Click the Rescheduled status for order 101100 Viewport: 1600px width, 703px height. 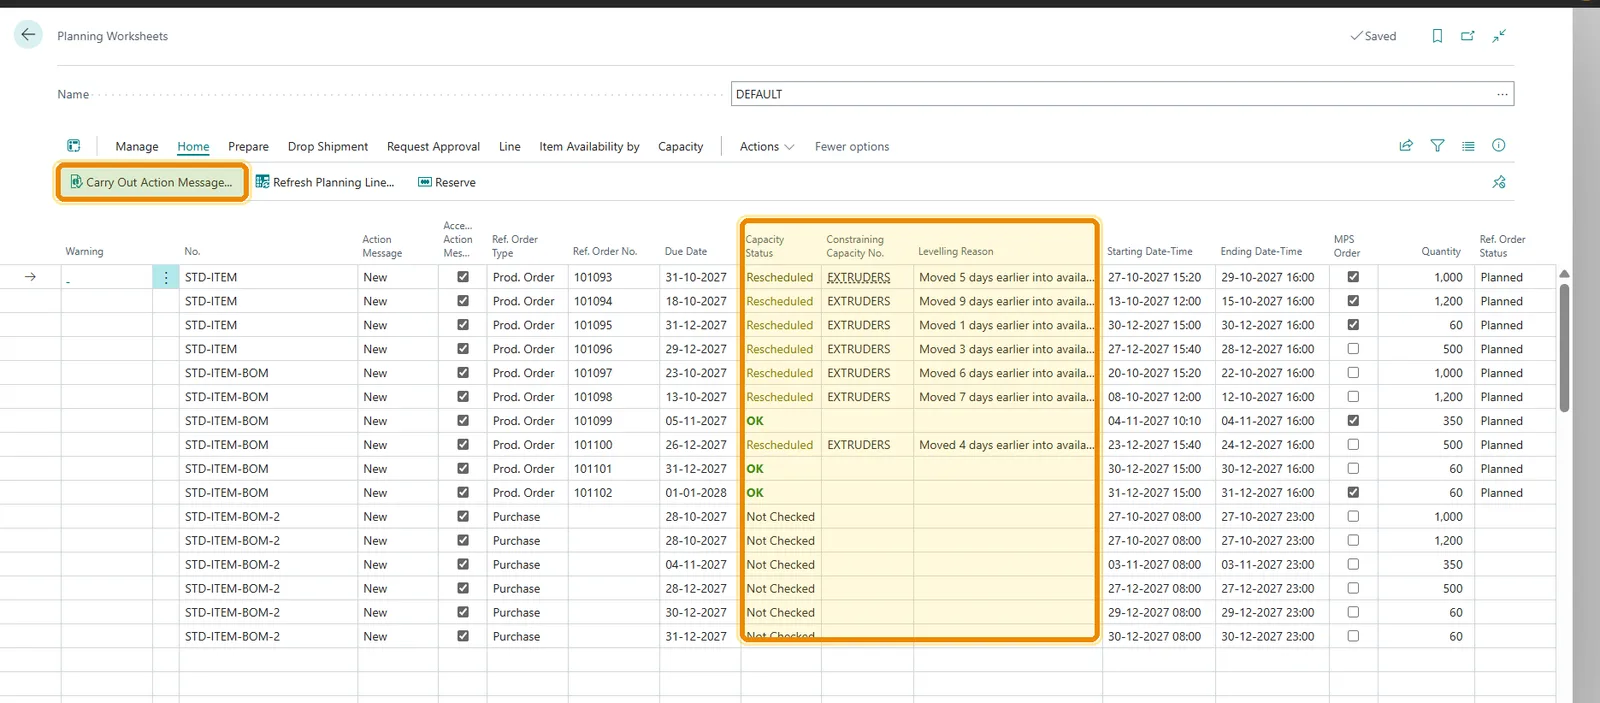[780, 445]
